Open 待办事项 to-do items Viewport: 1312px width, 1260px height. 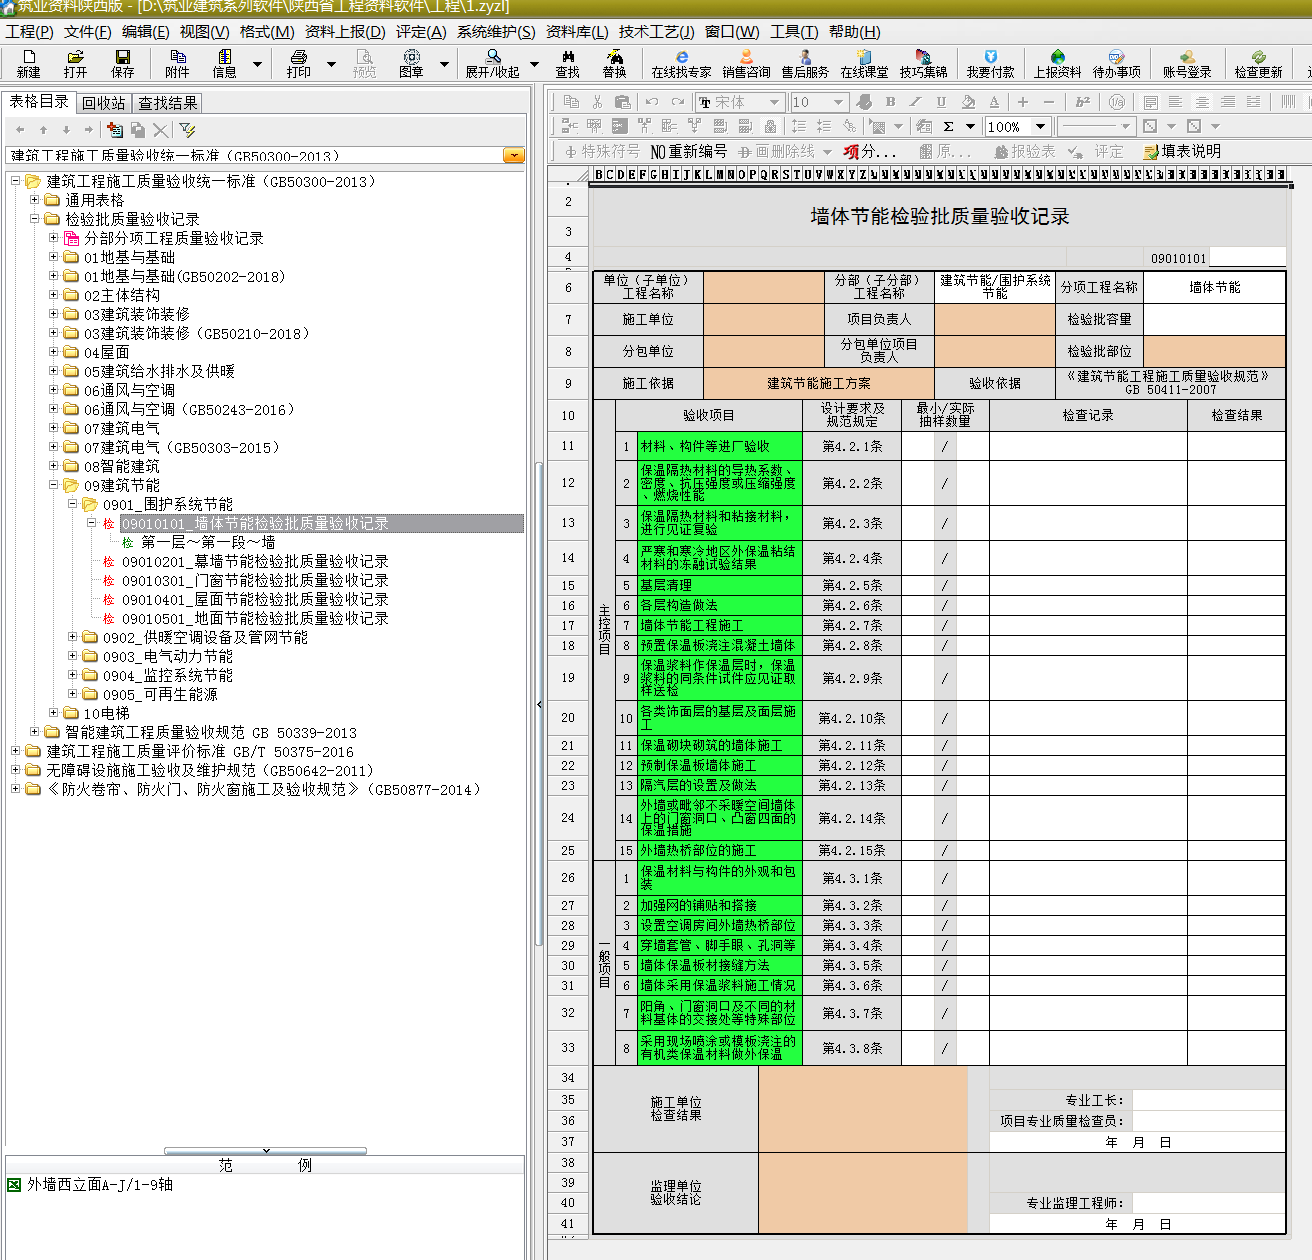click(1116, 64)
